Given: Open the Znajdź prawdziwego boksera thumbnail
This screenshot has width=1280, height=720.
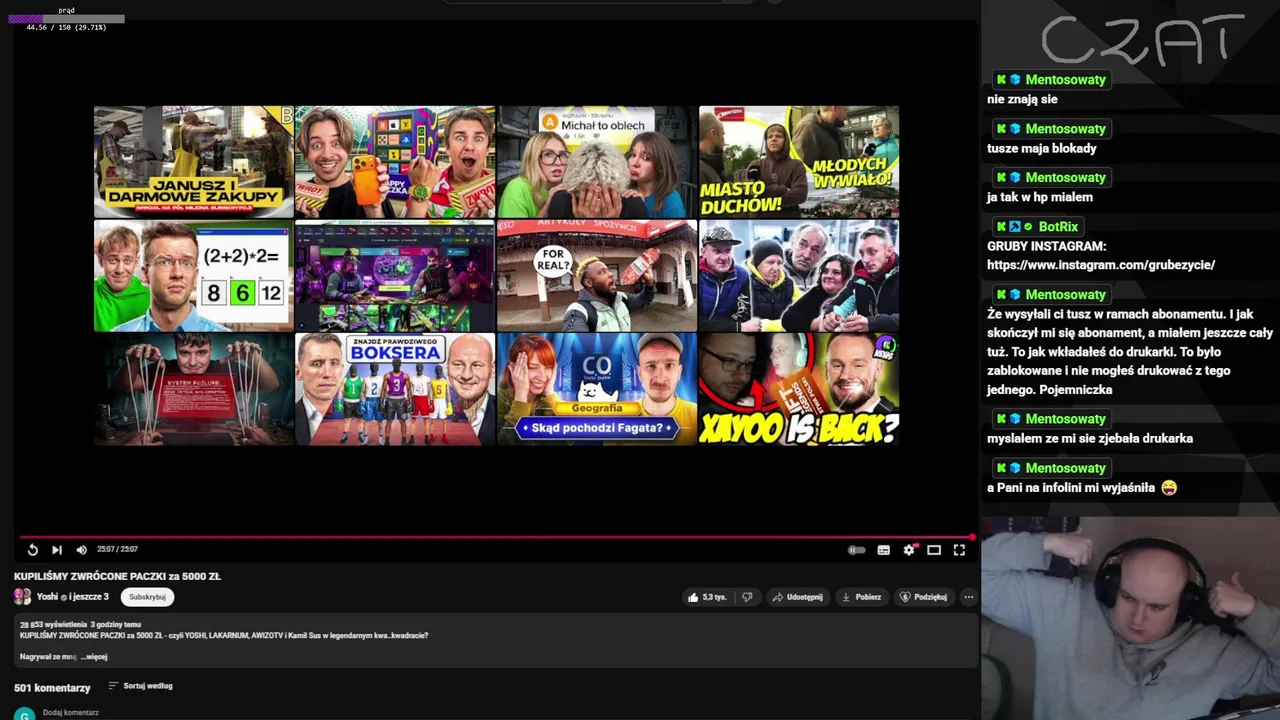Looking at the screenshot, I should (x=395, y=389).
